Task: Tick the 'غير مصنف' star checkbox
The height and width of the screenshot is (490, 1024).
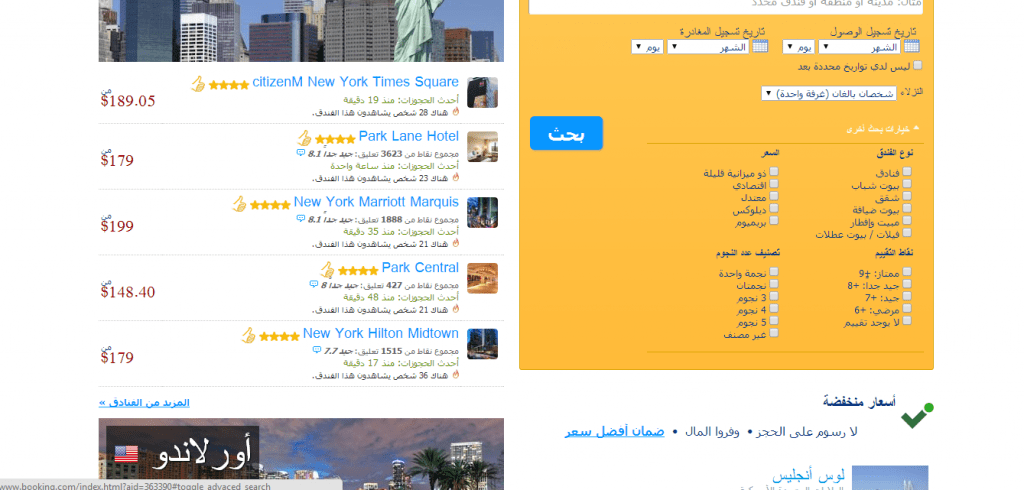Action: click(774, 333)
